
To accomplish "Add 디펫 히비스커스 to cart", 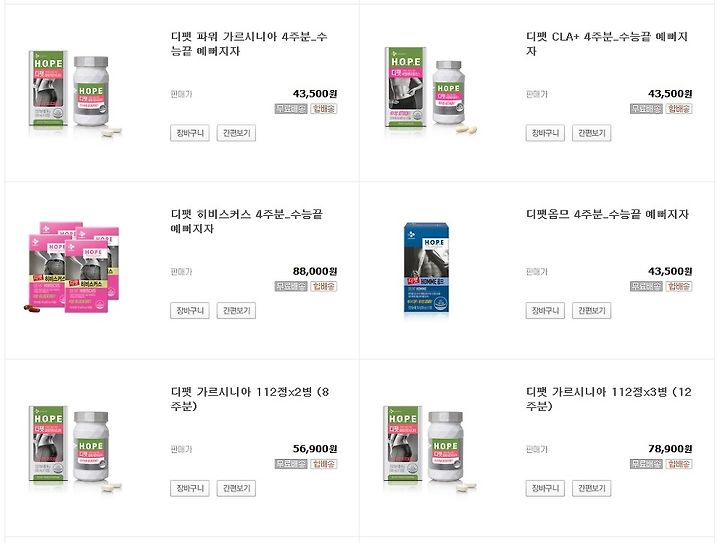I will 190,311.
